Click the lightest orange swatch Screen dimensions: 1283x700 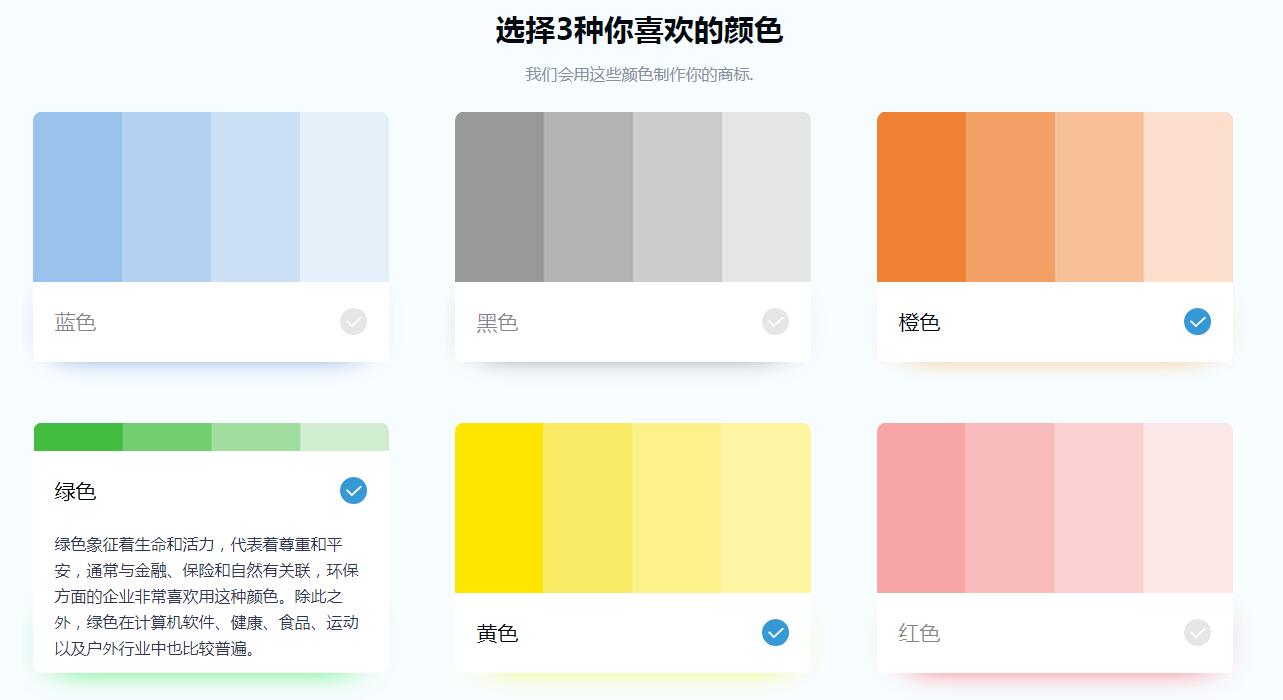click(1188, 197)
